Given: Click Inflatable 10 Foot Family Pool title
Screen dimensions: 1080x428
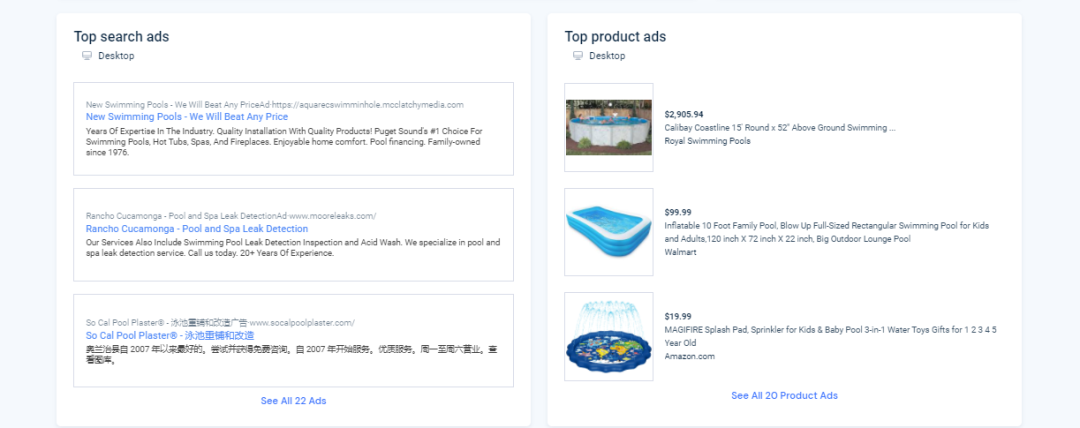Looking at the screenshot, I should [x=827, y=232].
